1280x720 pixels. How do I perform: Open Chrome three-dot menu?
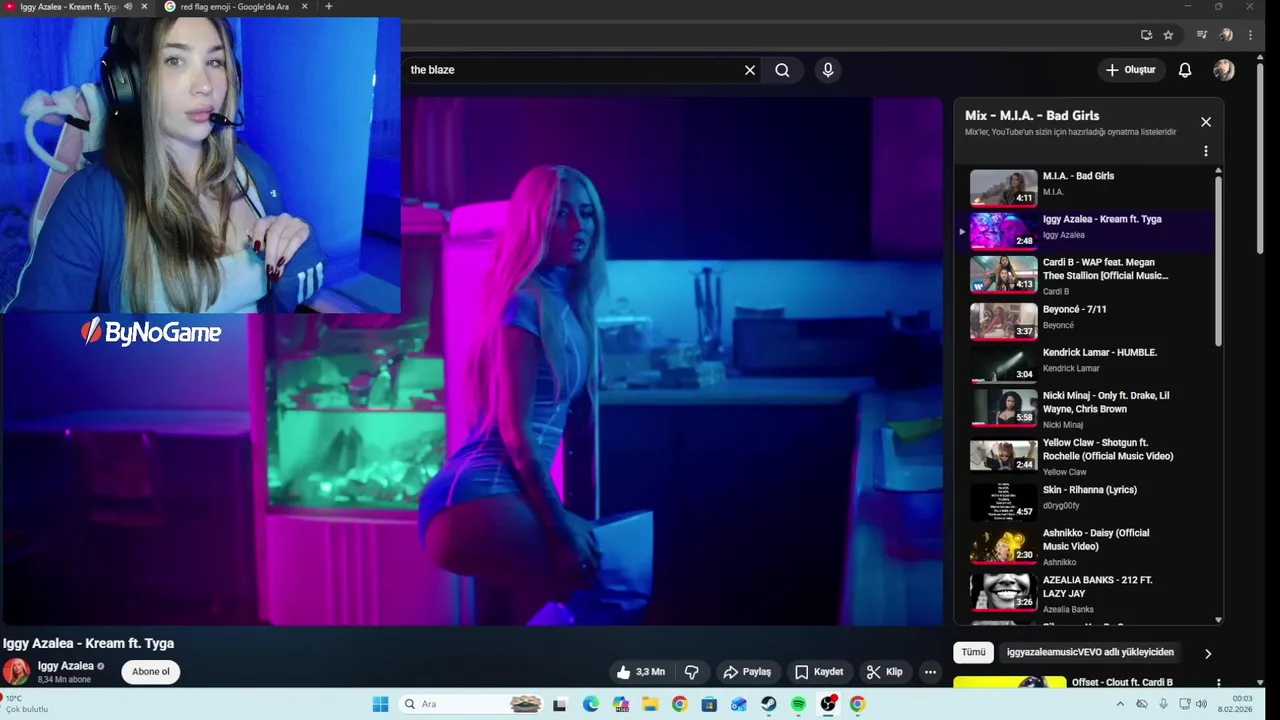tap(1250, 35)
